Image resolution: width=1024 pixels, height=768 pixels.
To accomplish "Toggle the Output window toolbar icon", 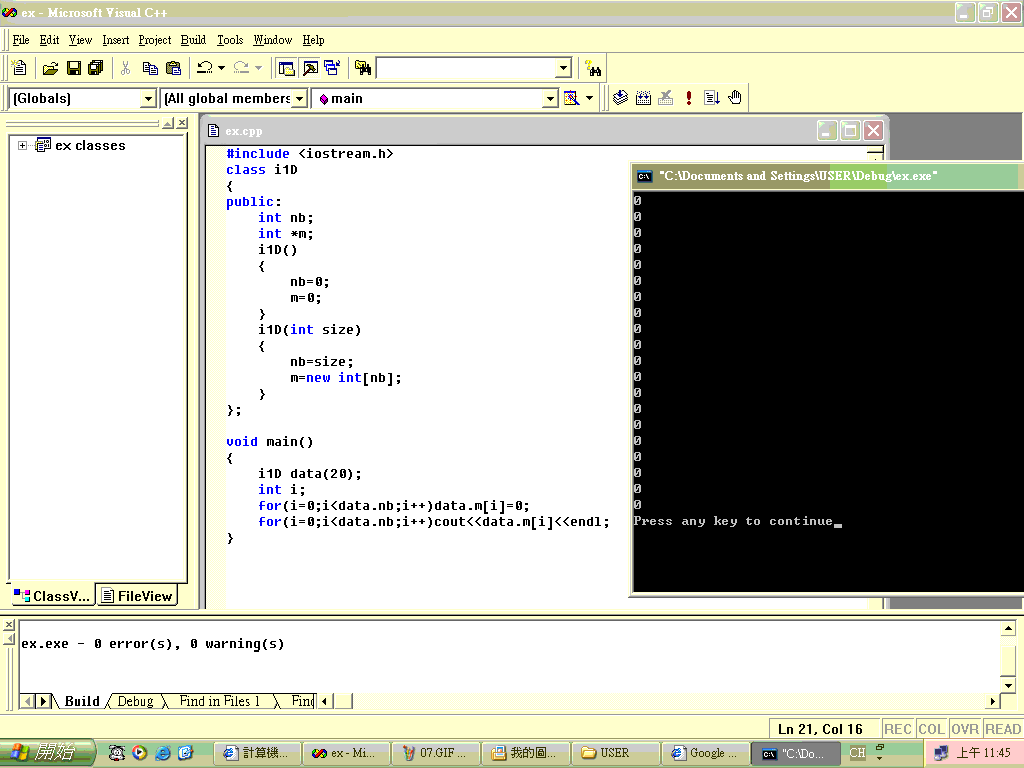I will 310,68.
